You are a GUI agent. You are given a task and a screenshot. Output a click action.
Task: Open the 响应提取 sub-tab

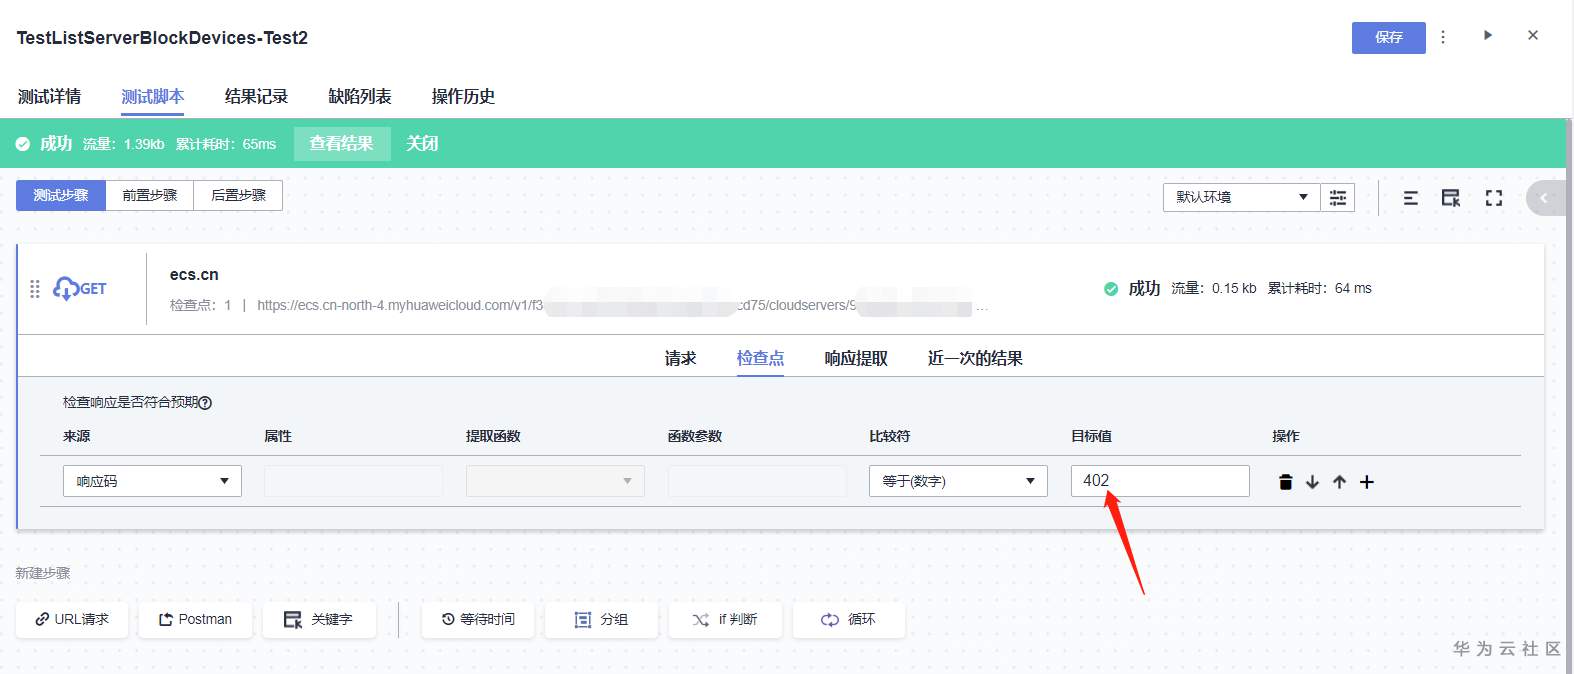pos(856,358)
